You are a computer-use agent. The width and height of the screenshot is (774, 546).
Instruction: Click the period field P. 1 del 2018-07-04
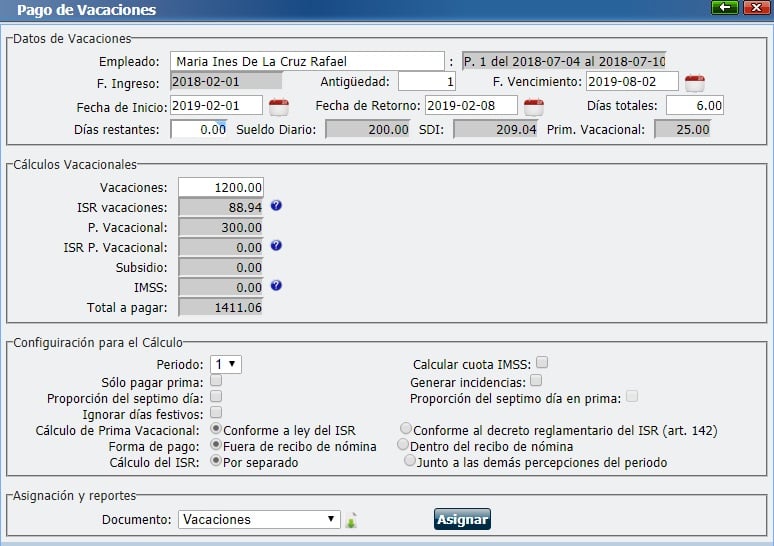click(564, 61)
